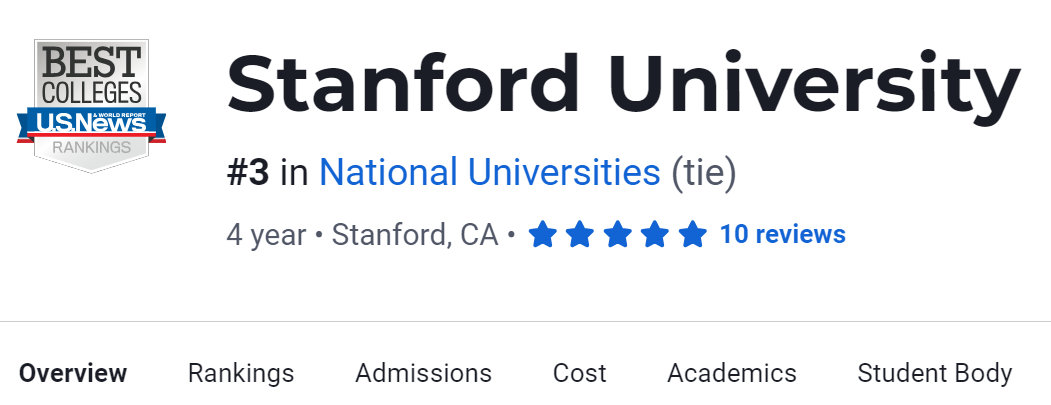This screenshot has width=1051, height=405.
Task: Click the fifth rating star
Action: tap(692, 235)
